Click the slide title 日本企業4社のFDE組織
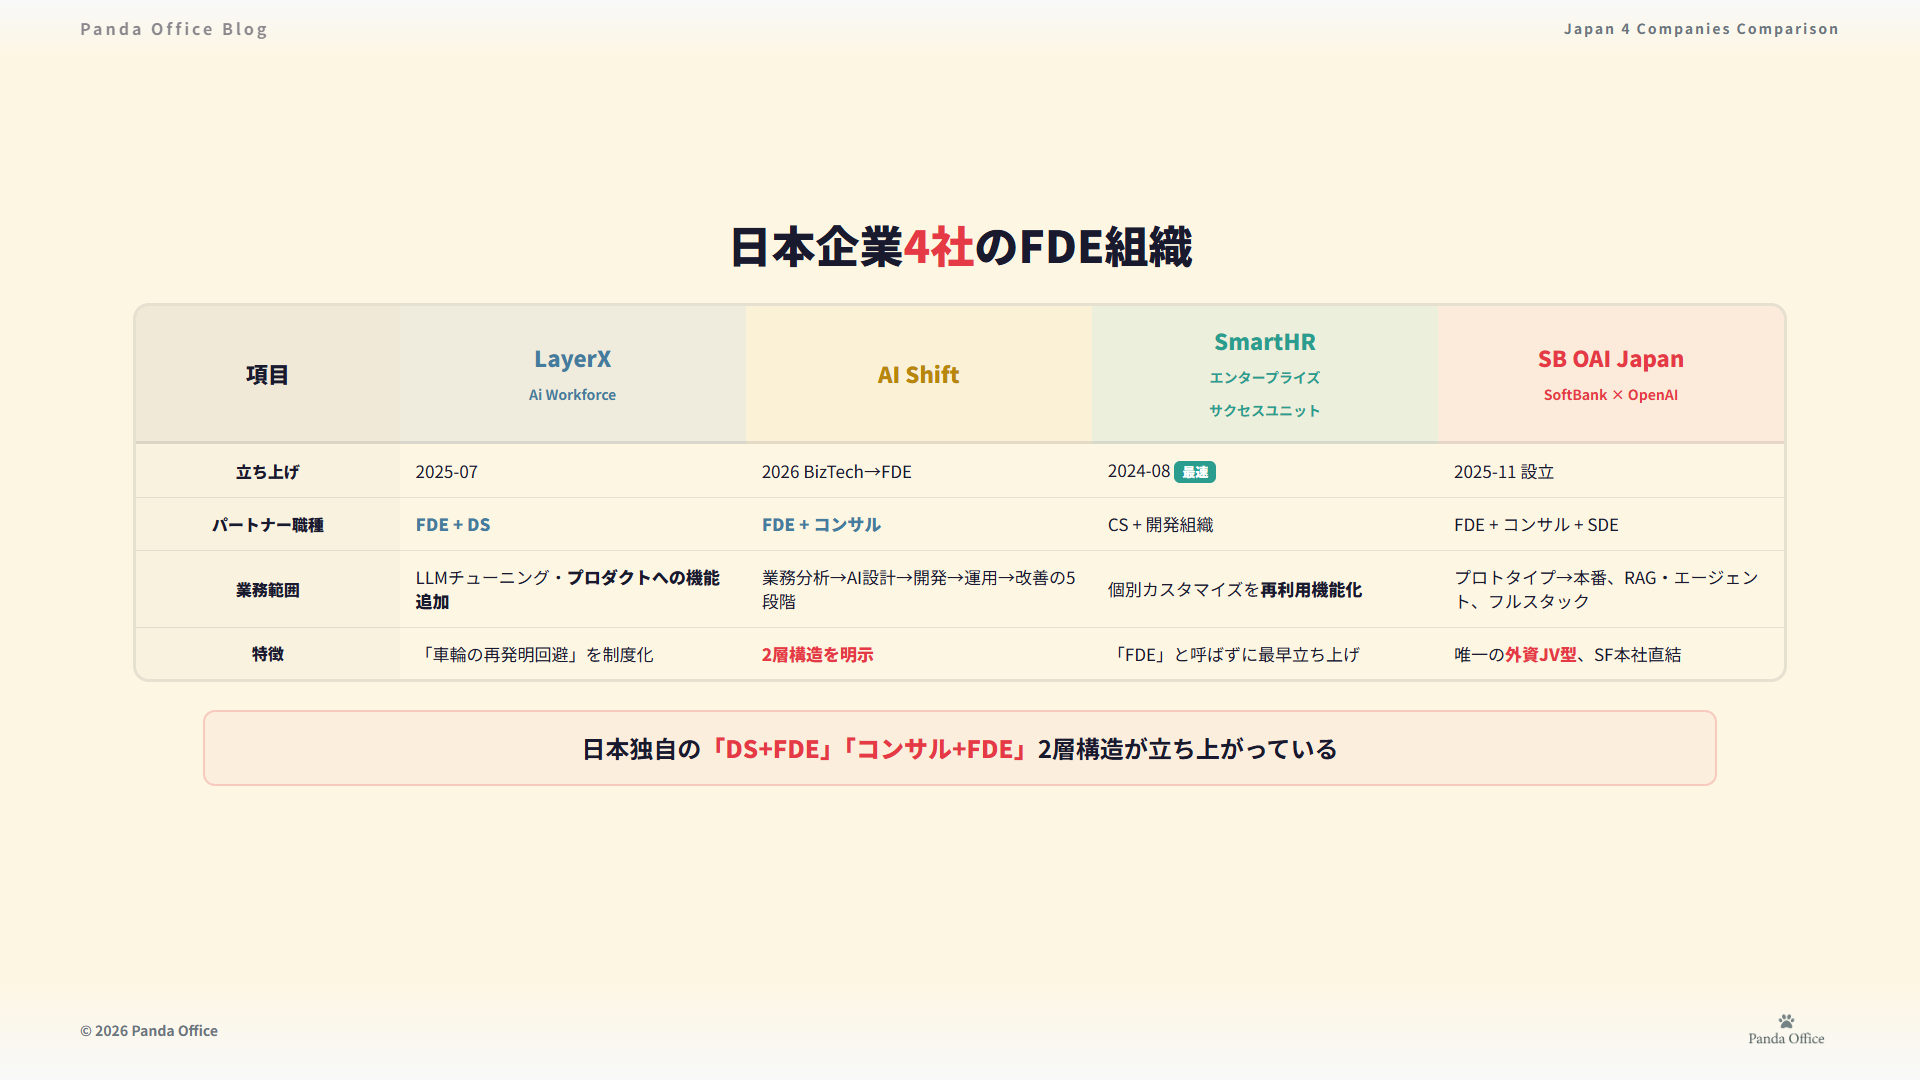This screenshot has width=1920, height=1080. (960, 247)
